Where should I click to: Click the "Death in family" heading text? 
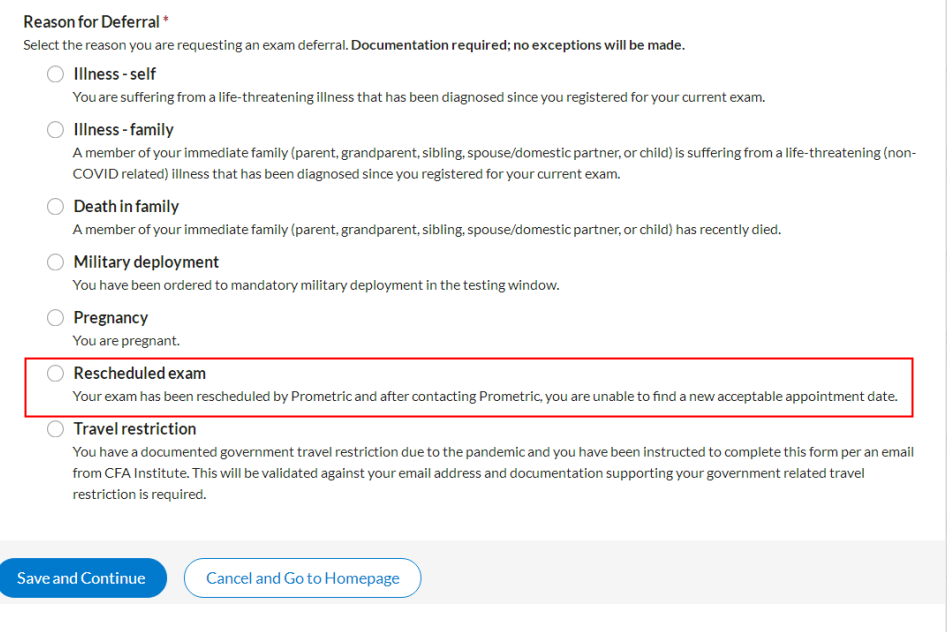pyautogui.click(x=126, y=207)
